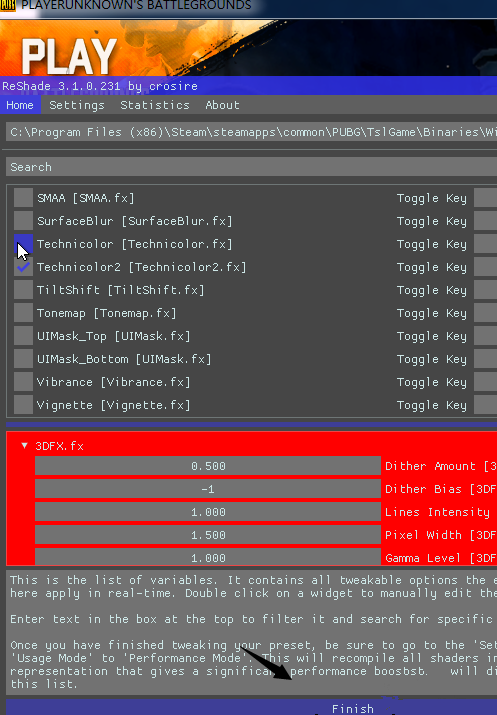Image resolution: width=497 pixels, height=715 pixels.
Task: Click the Lines Intensity slider
Action: (208, 512)
